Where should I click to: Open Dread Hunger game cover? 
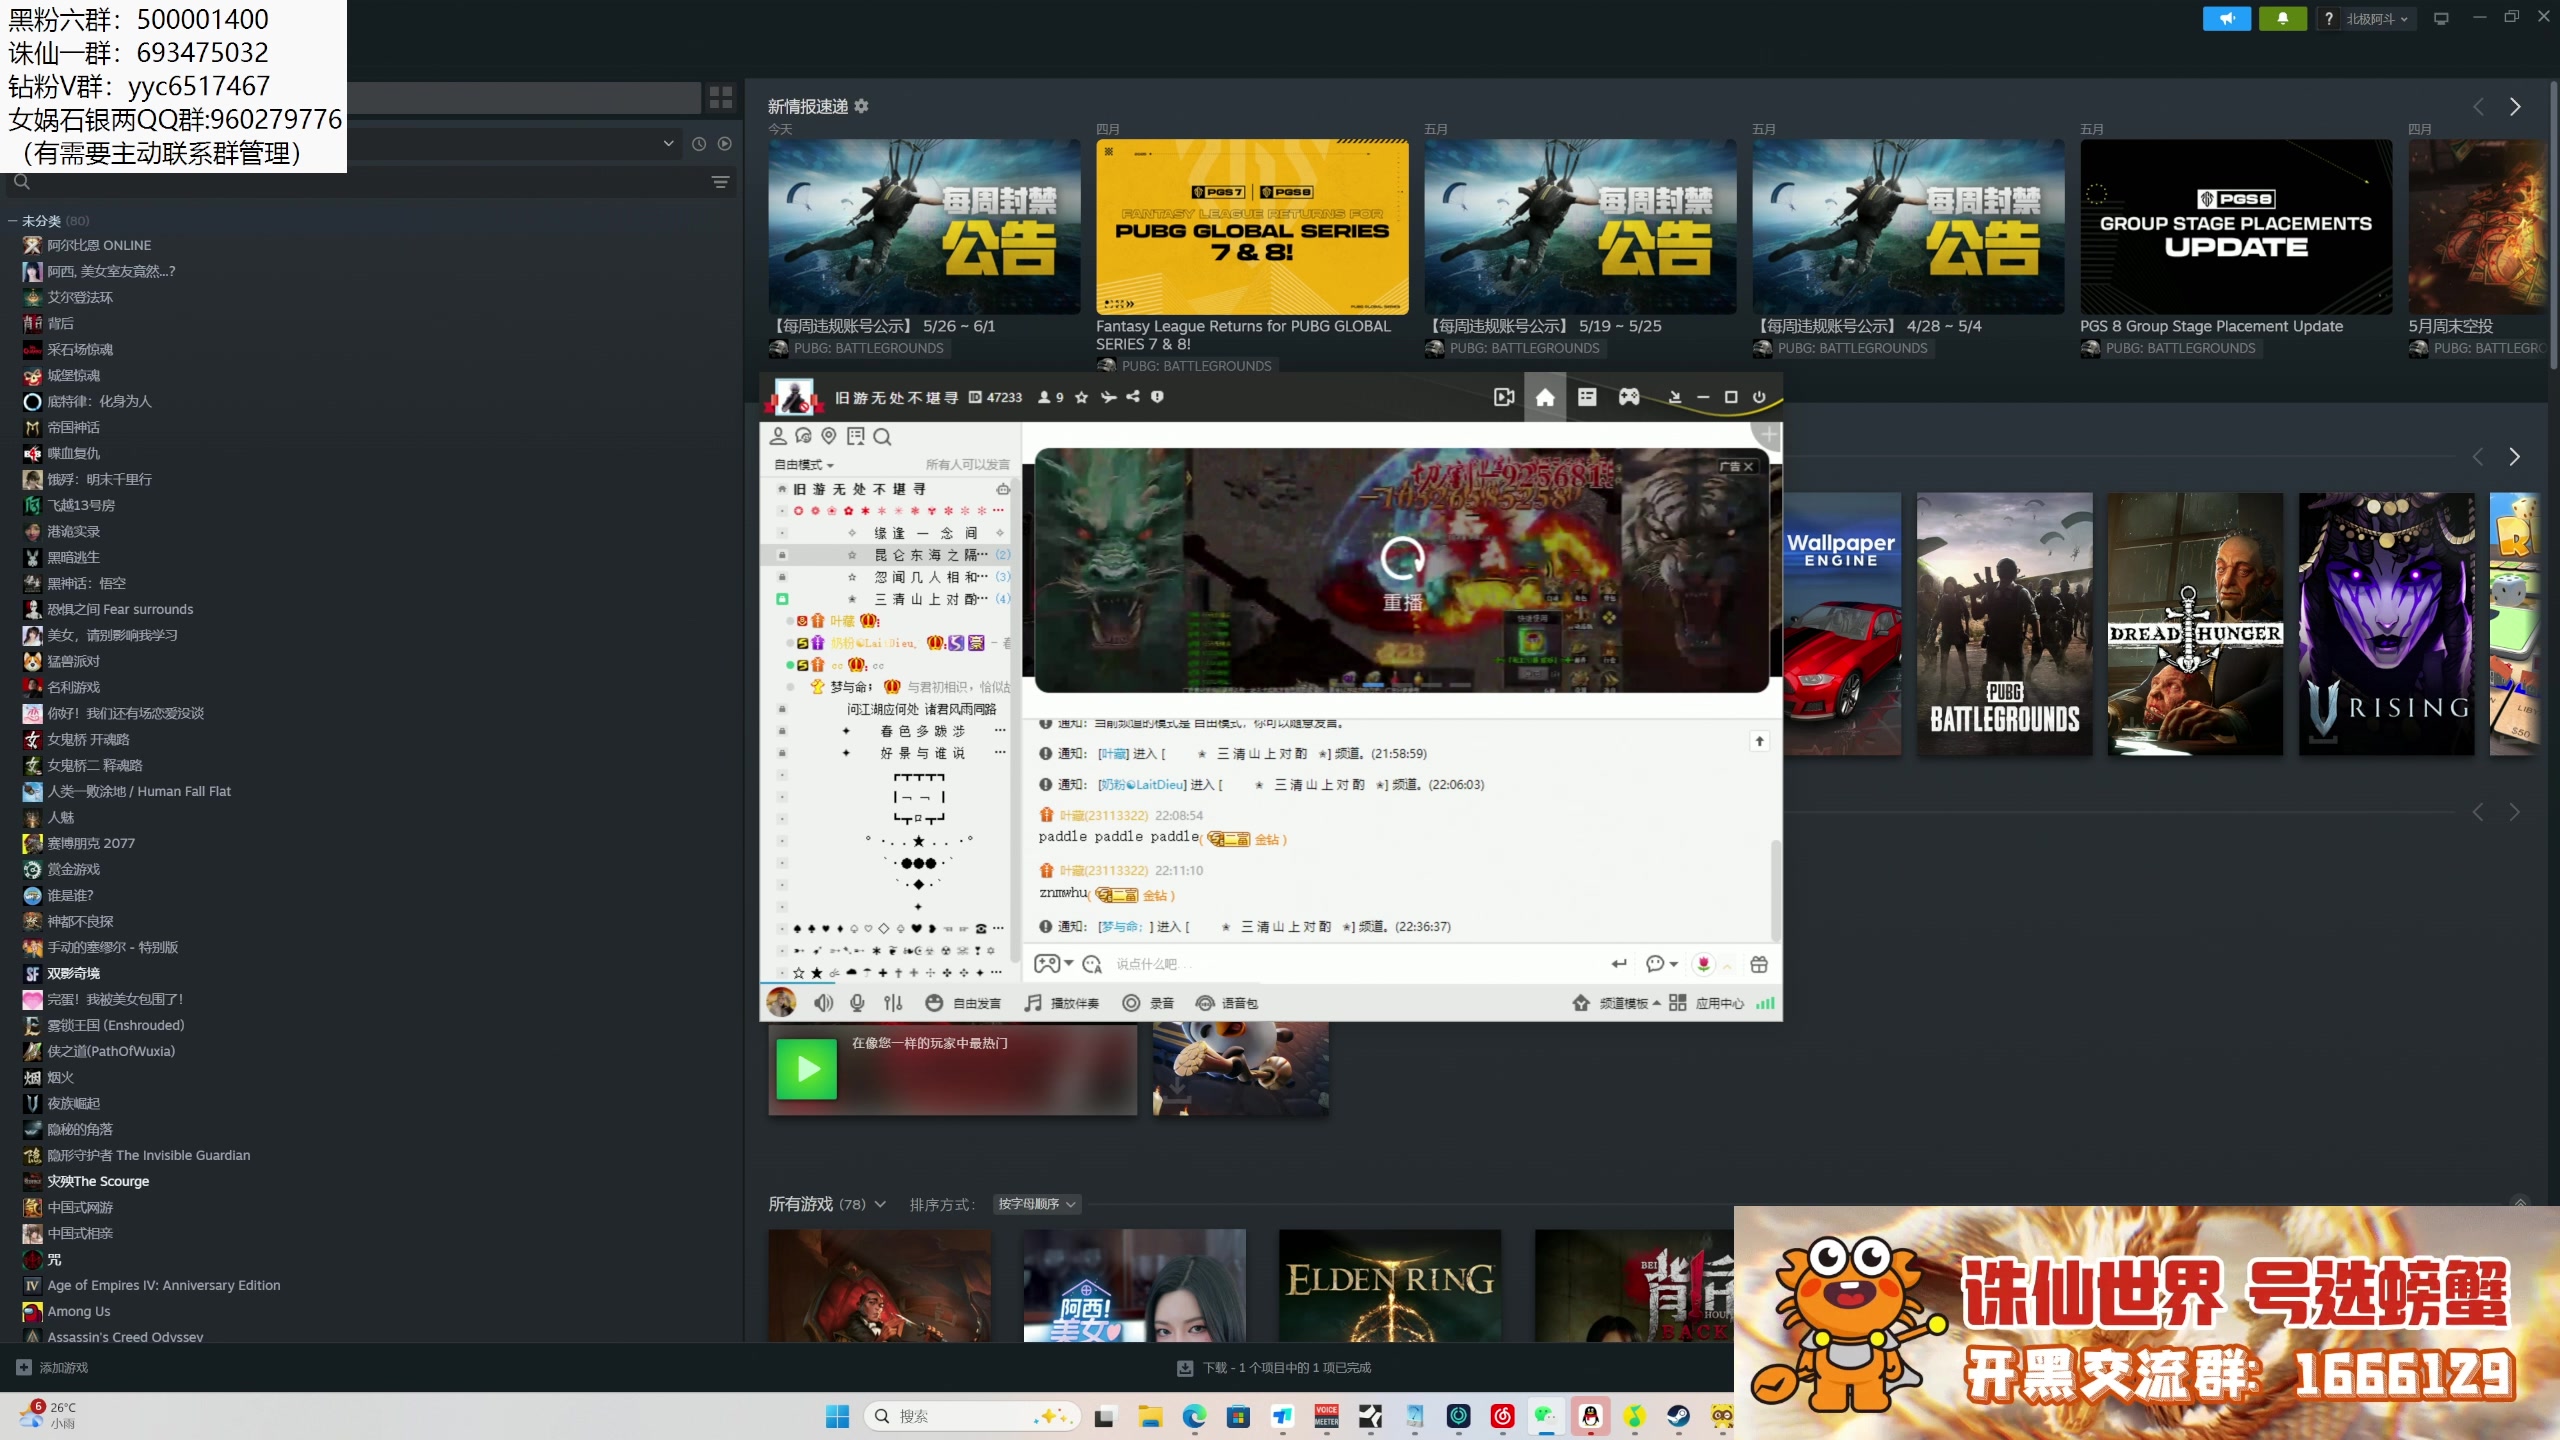(x=2195, y=624)
